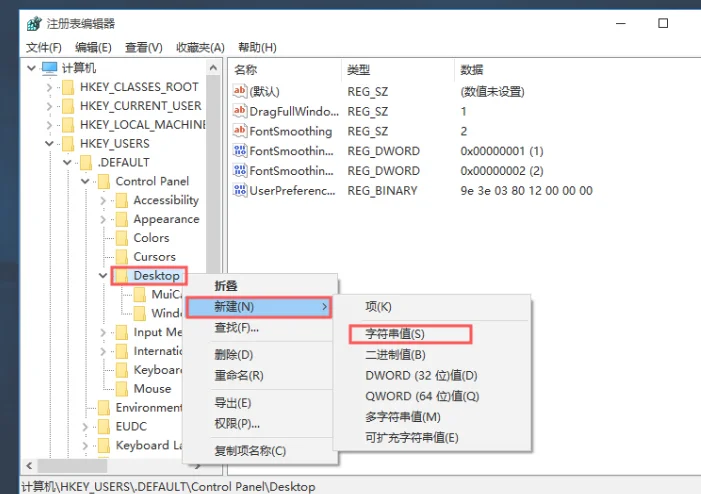Click the (默认) default value string icon
Viewport: 701px width, 494px height.
coord(240,91)
